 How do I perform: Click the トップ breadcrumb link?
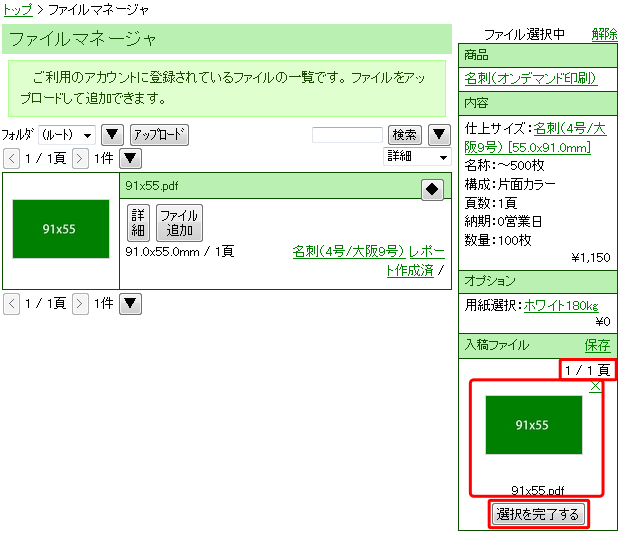tap(17, 9)
